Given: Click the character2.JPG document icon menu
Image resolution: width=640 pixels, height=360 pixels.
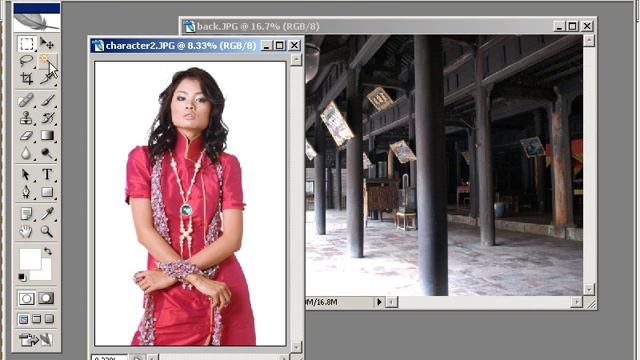Looking at the screenshot, I should coord(98,45).
